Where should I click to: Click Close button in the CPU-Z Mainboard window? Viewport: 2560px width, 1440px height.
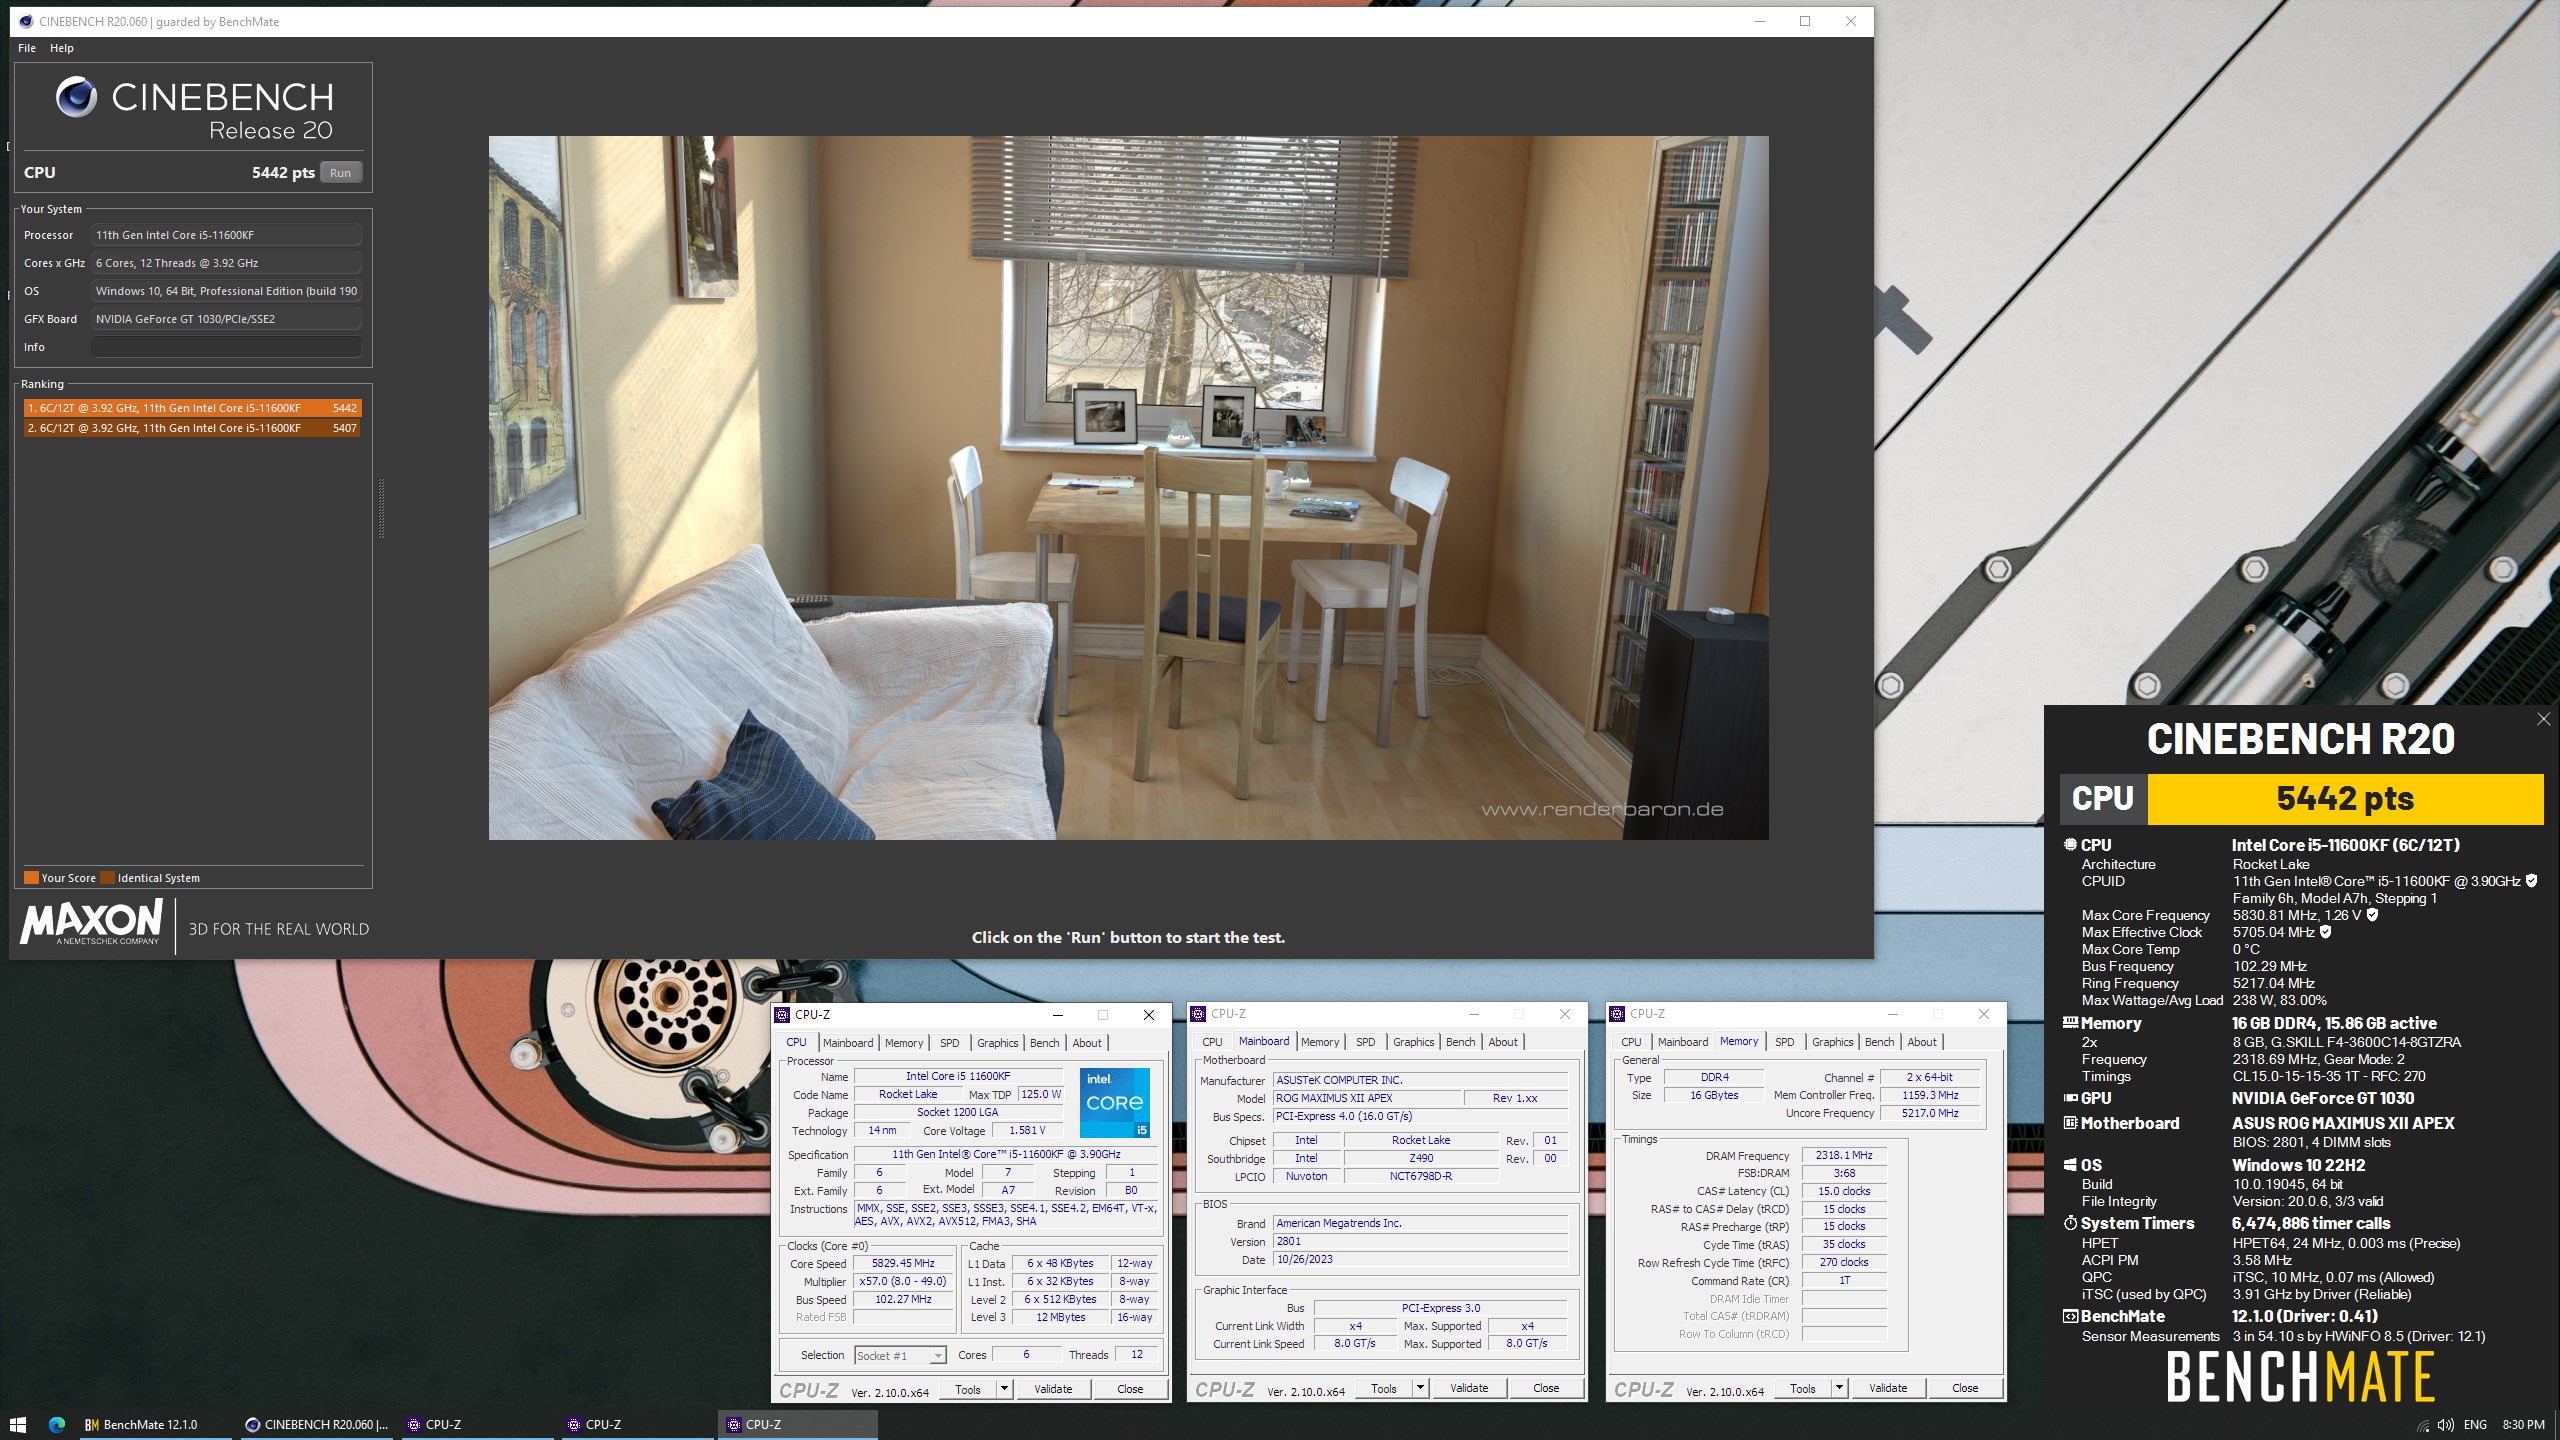(x=1546, y=1387)
